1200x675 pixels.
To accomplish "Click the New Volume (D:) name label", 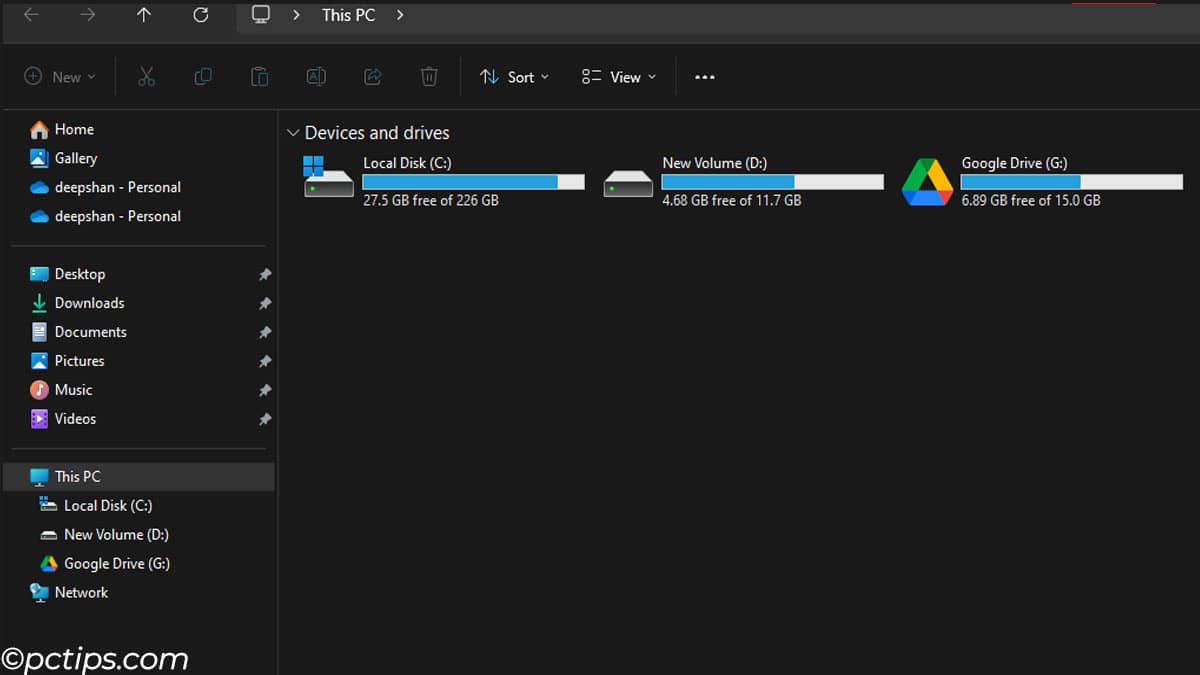I will click(715, 163).
